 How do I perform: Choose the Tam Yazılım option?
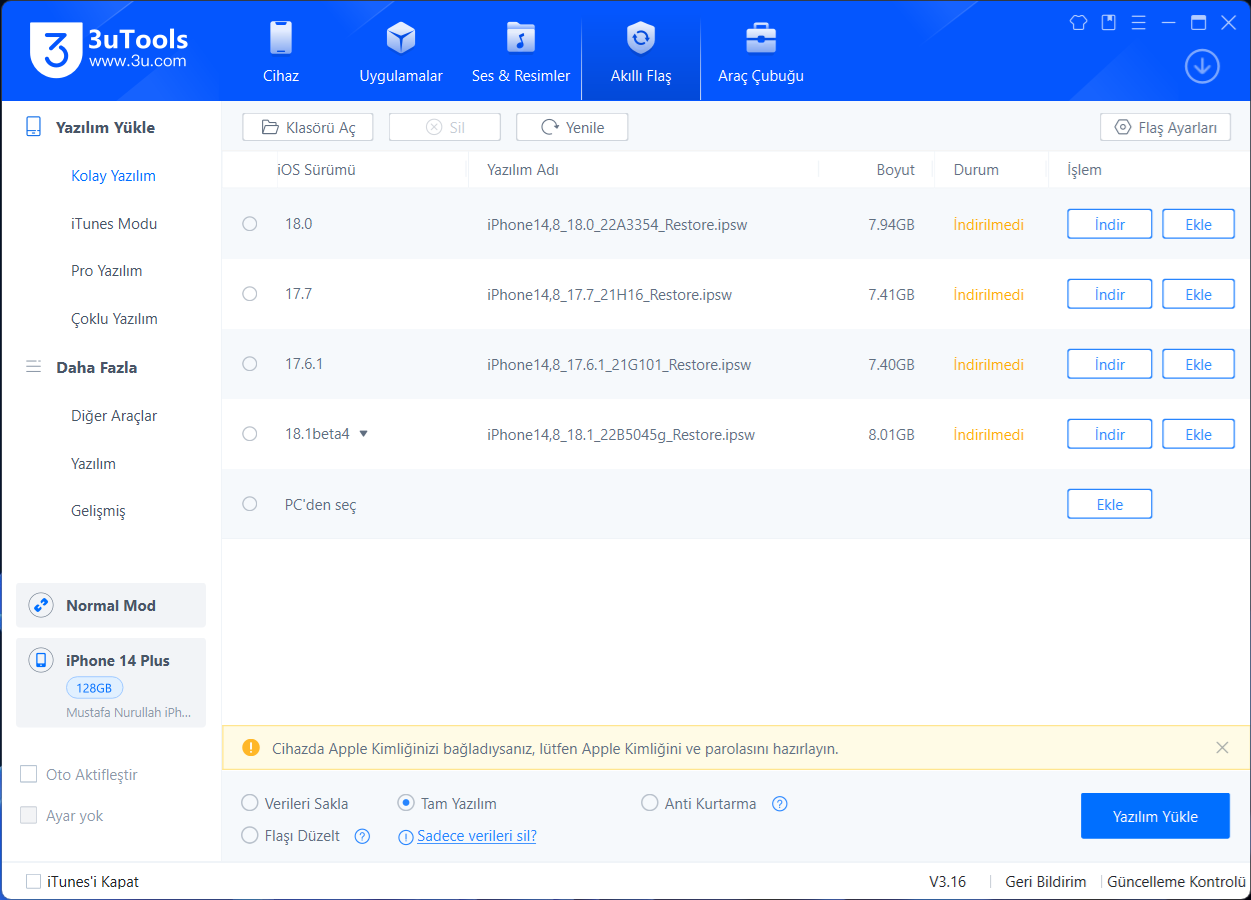point(406,803)
